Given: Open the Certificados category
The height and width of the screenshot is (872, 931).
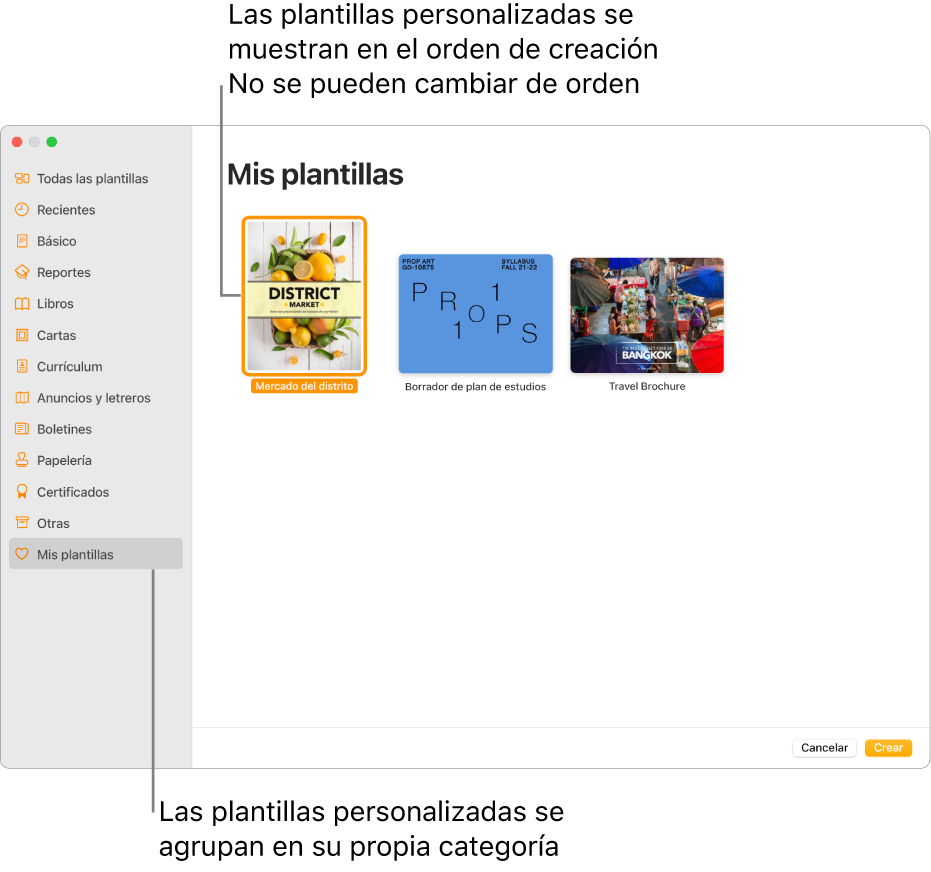Looking at the screenshot, I should click(73, 493).
